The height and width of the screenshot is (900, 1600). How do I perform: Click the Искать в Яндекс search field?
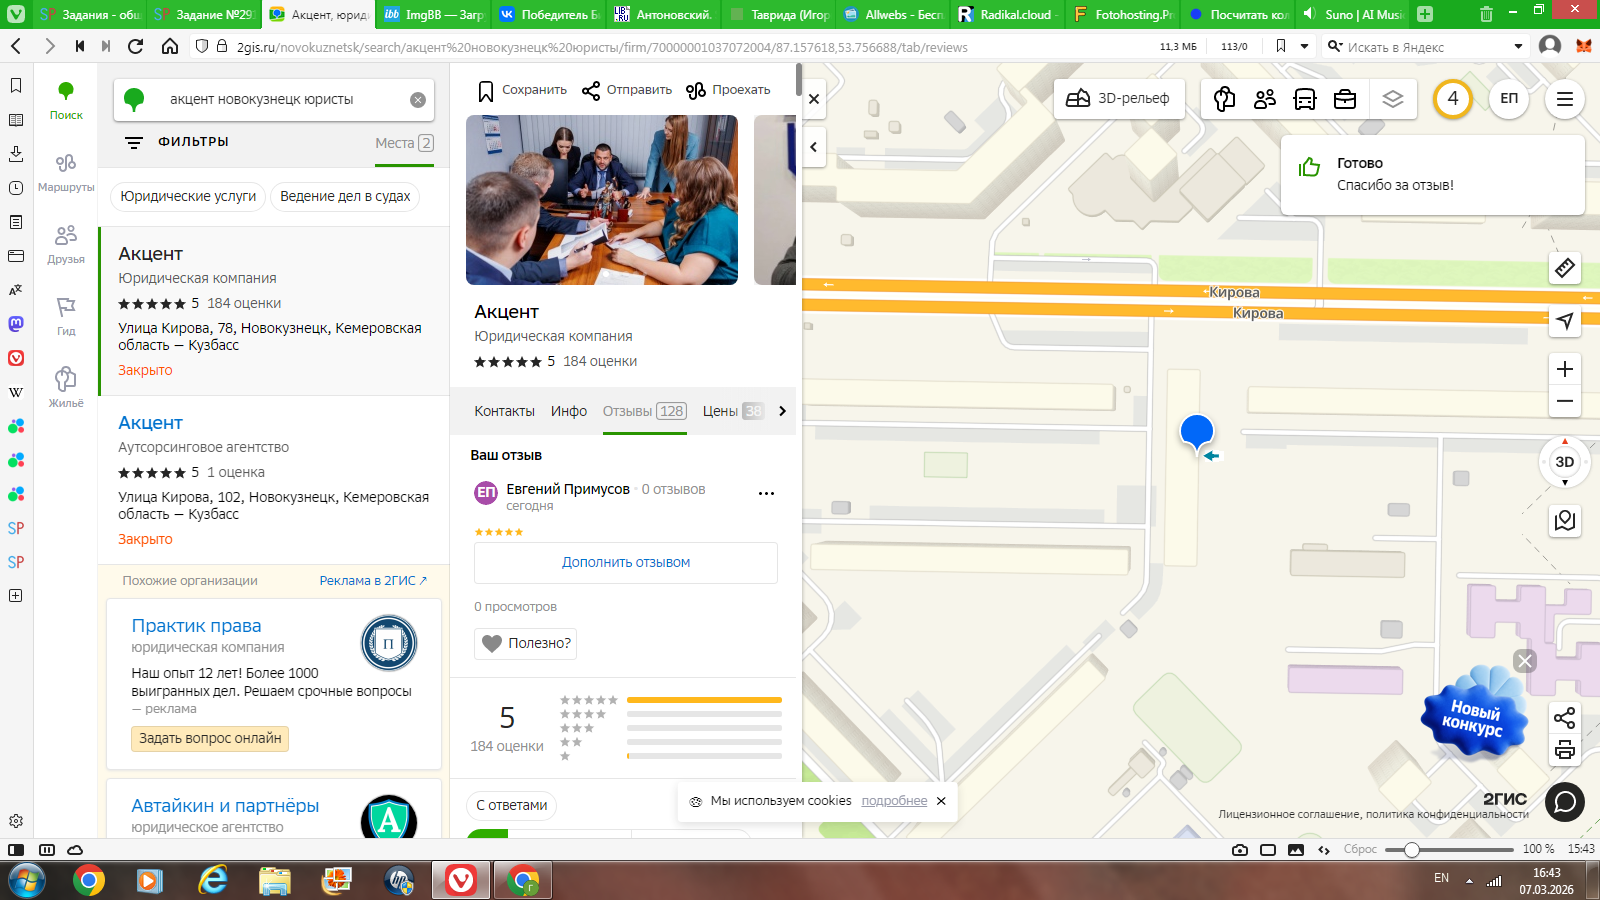(x=1425, y=47)
